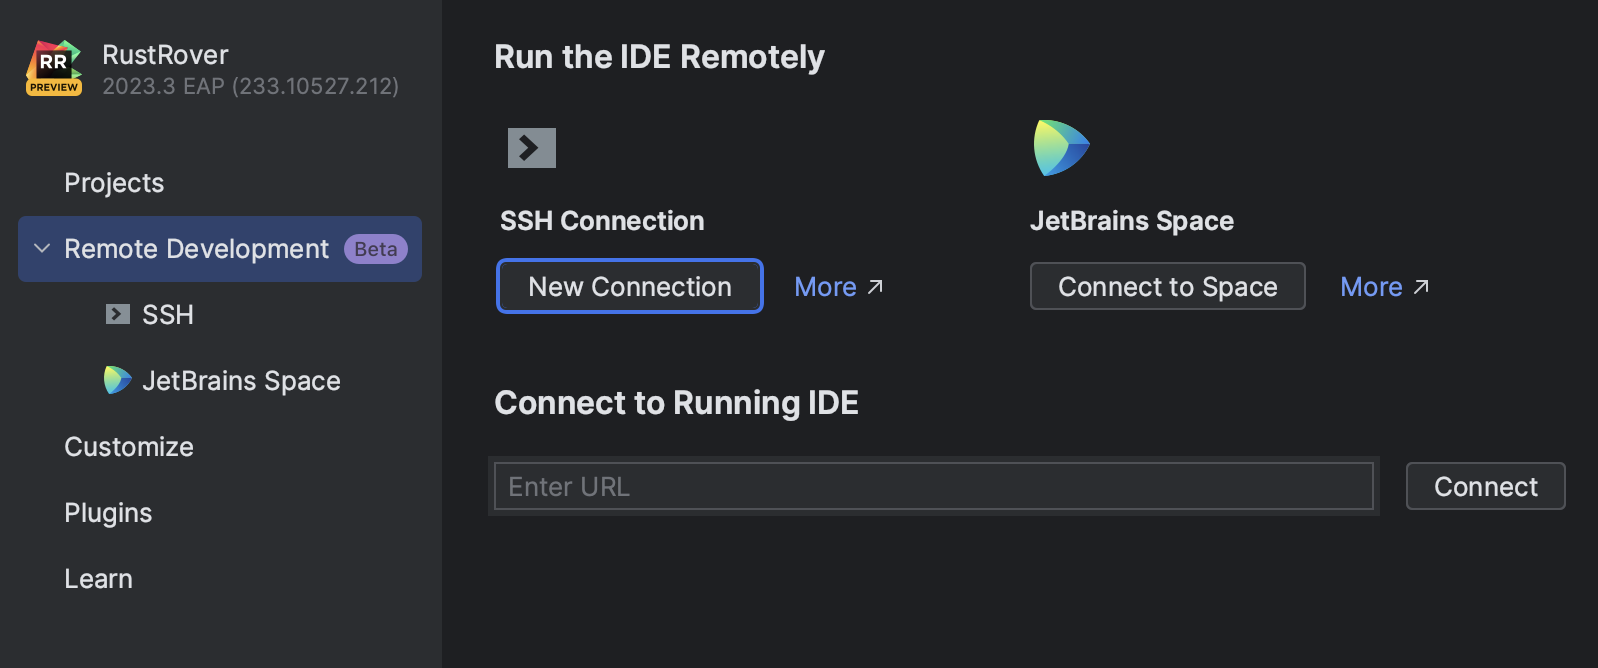Click the Connect button next to URL field
Viewport: 1598px width, 668px height.
pyautogui.click(x=1485, y=486)
